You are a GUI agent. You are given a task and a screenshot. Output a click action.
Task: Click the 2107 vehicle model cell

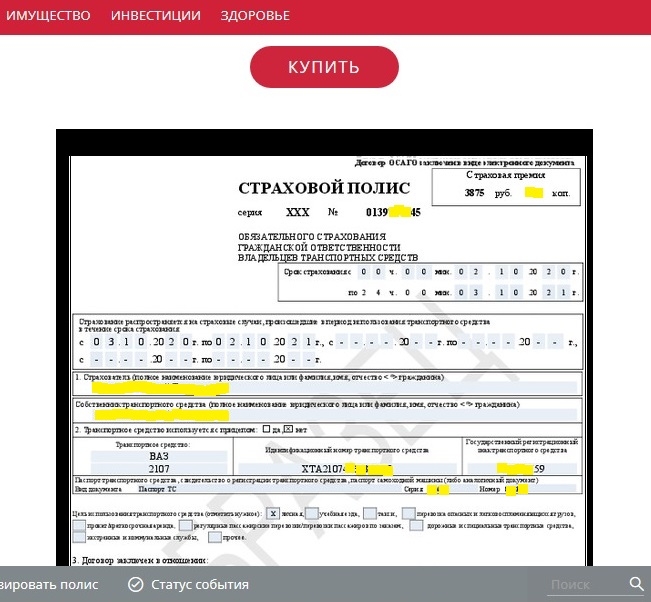coord(159,469)
